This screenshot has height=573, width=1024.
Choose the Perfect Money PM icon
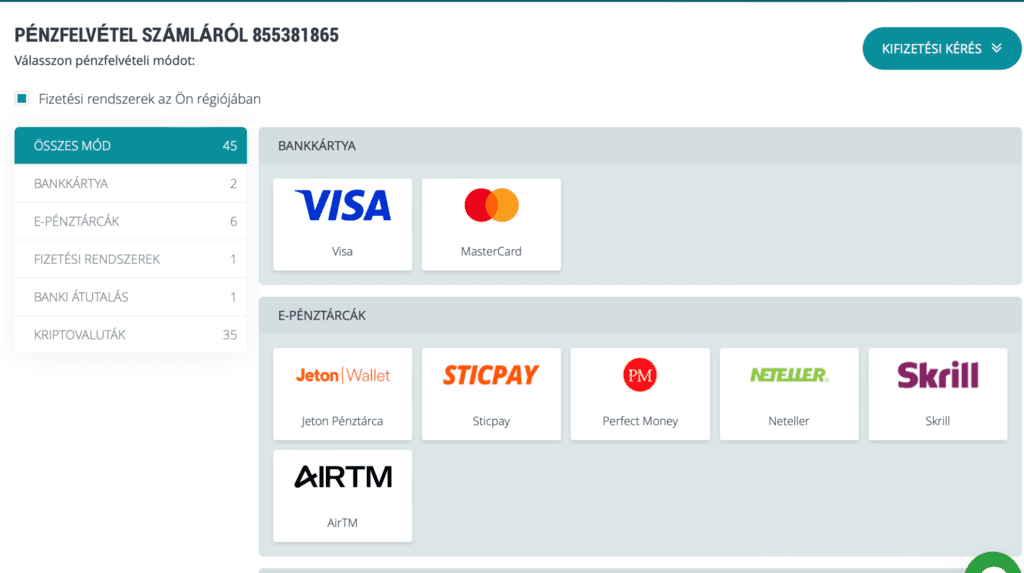639,375
